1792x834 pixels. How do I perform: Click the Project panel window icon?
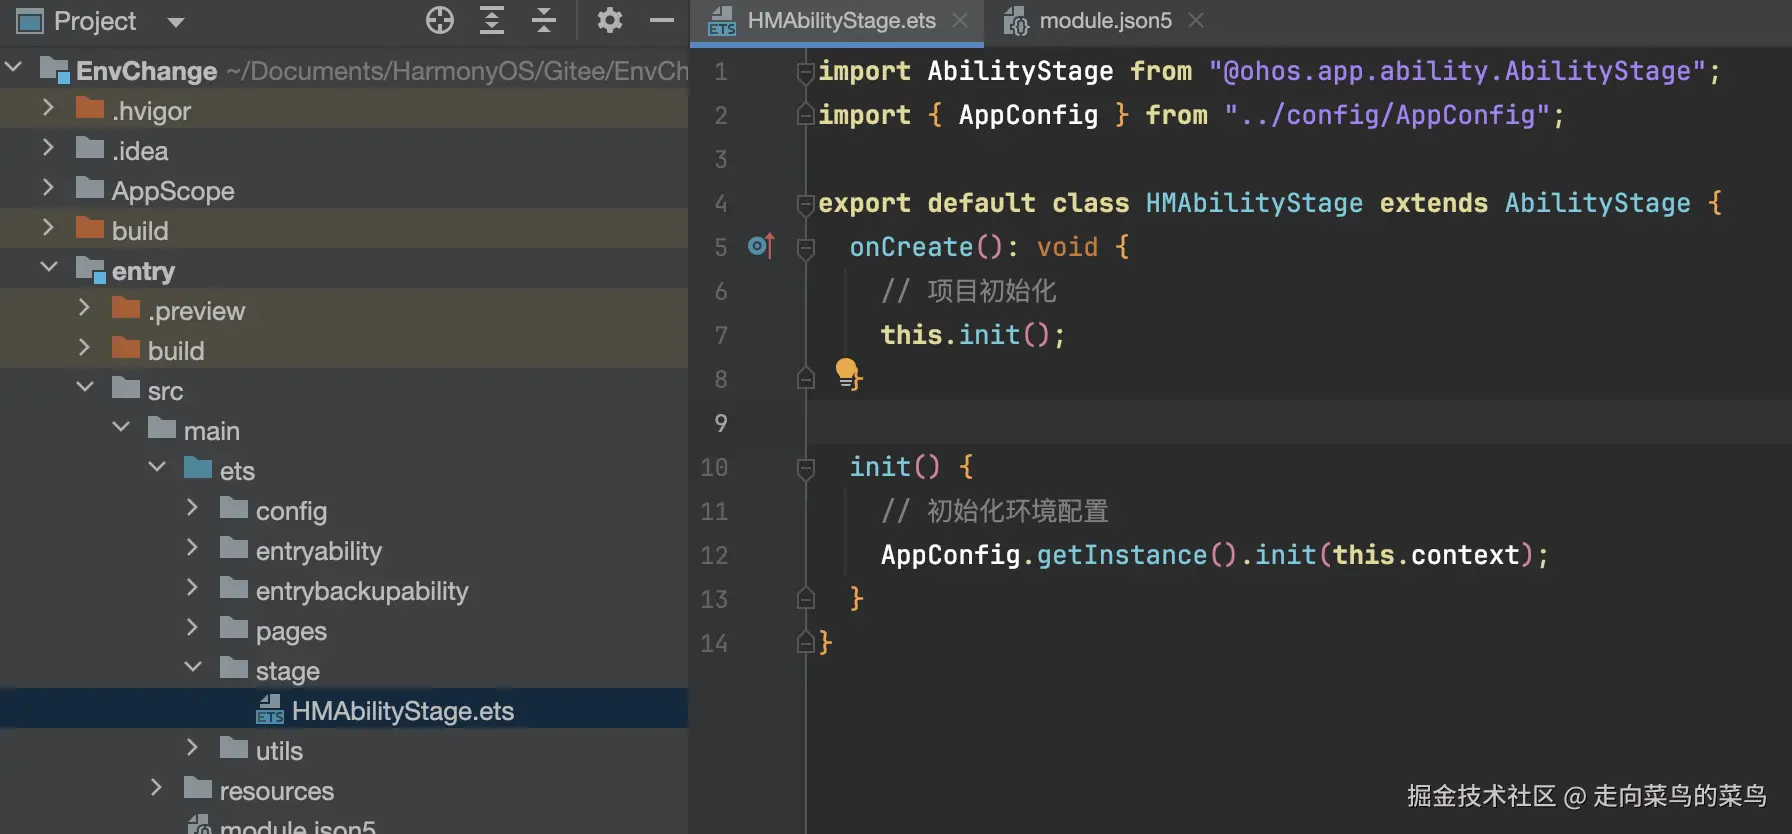click(30, 21)
